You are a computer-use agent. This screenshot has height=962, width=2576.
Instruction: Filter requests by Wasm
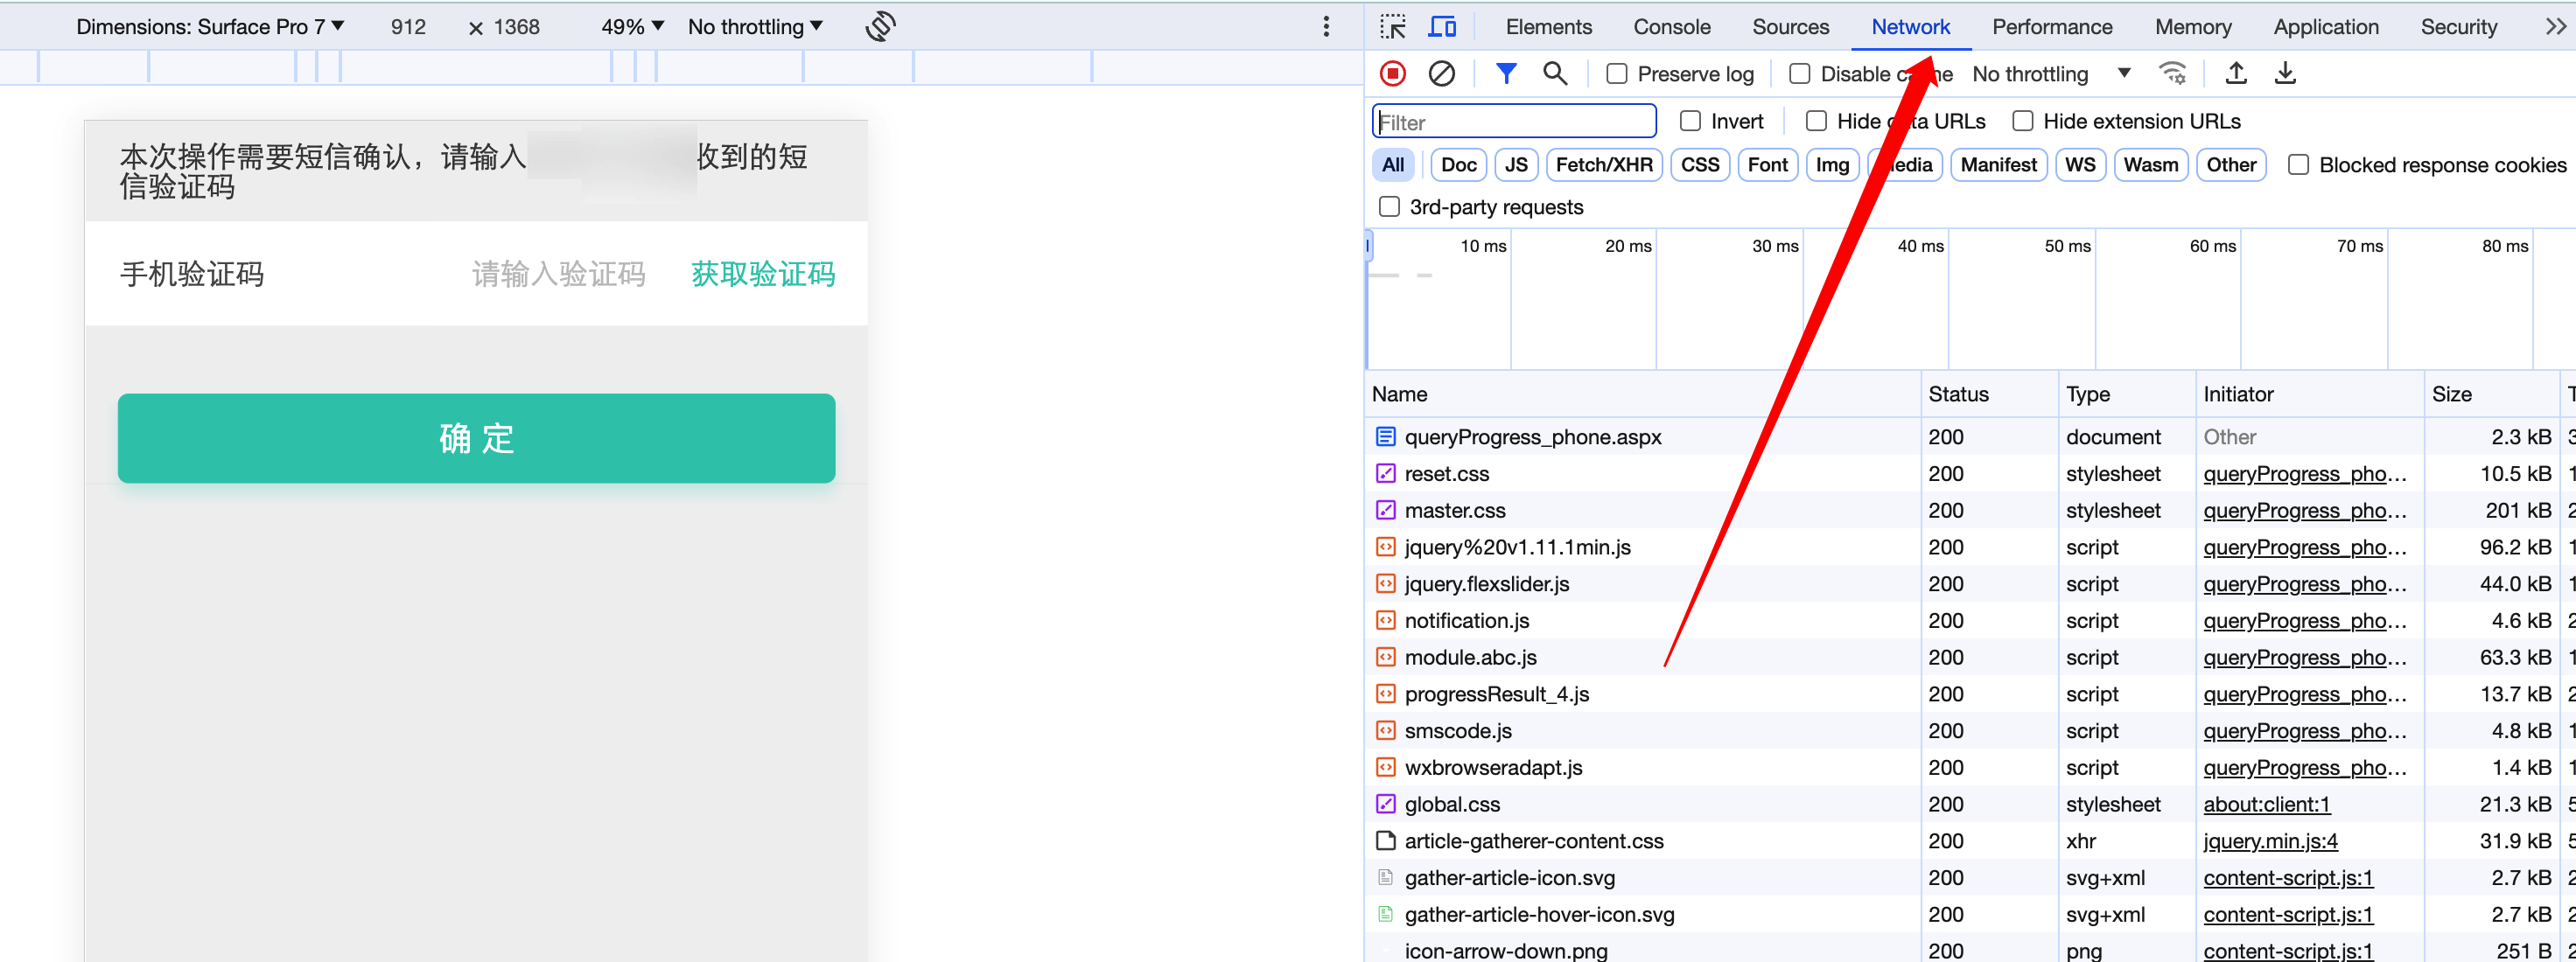[2150, 165]
